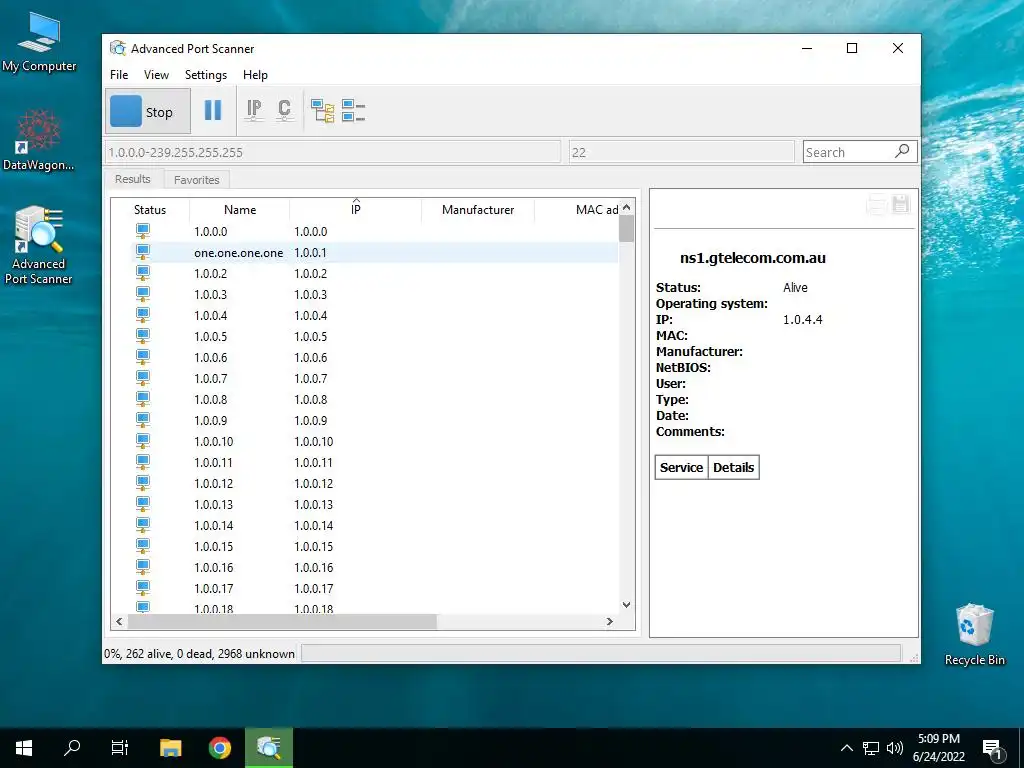Click IP cell 1.0.0.15
Image resolution: width=1024 pixels, height=768 pixels.
313,546
